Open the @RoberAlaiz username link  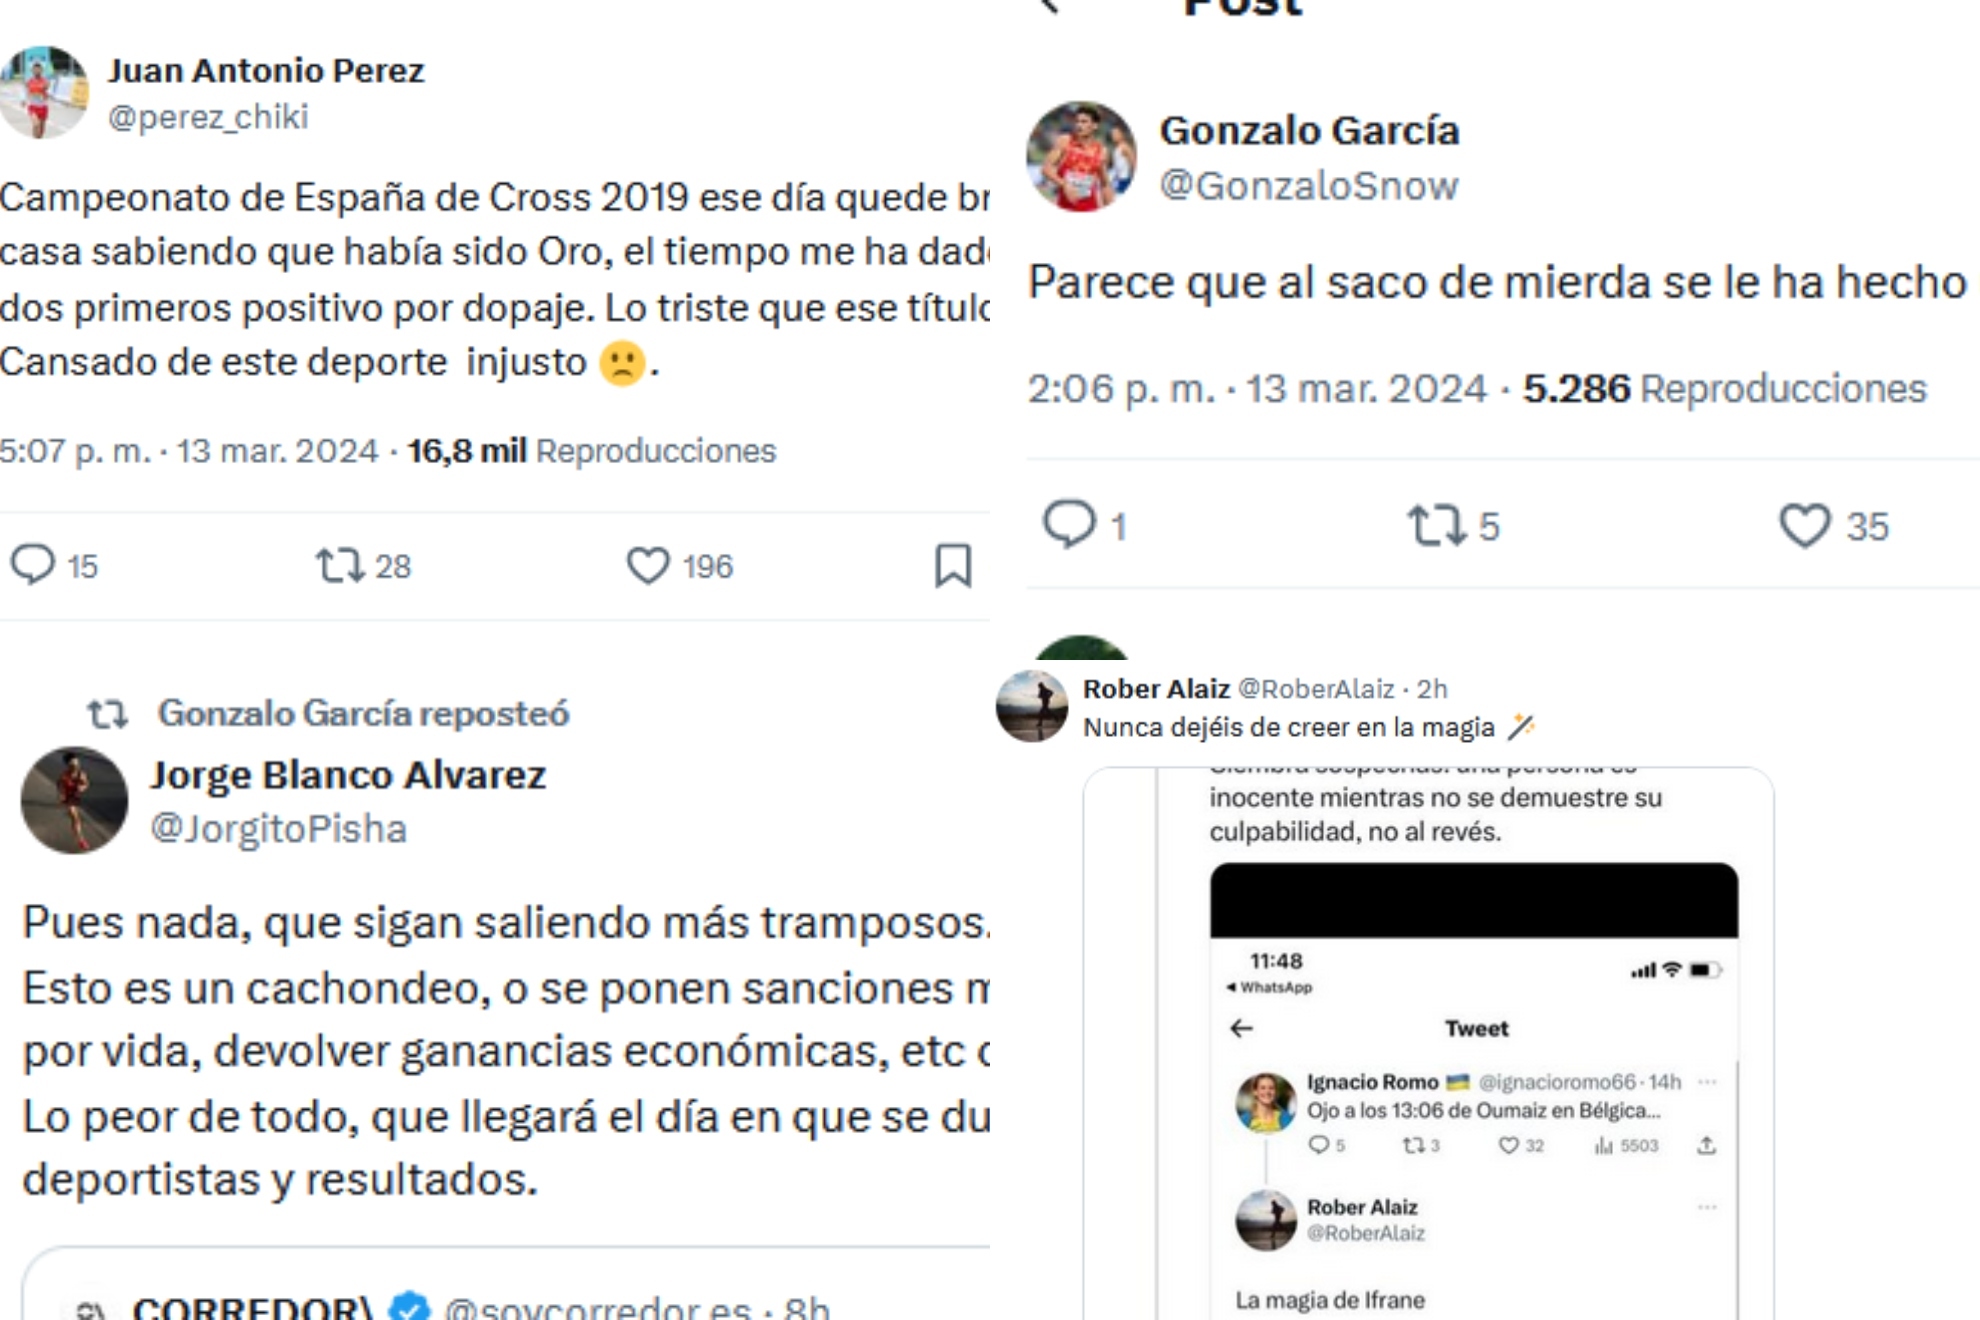1315,689
